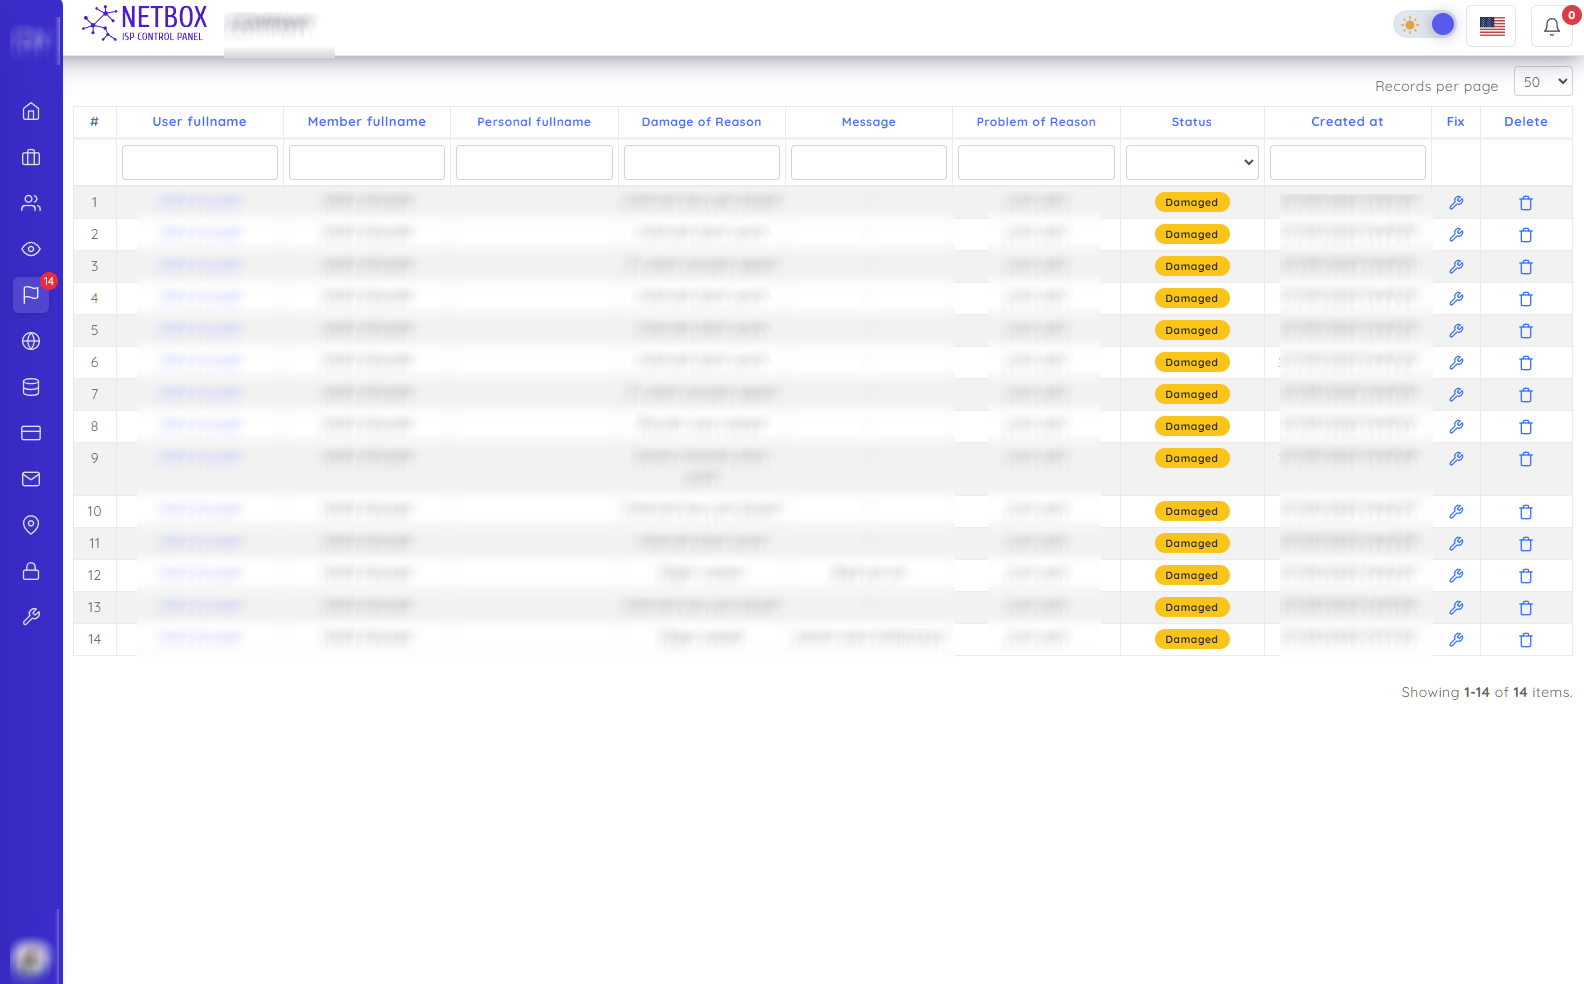Open the Records per page dropdown
The image size is (1584, 984).
[1543, 82]
